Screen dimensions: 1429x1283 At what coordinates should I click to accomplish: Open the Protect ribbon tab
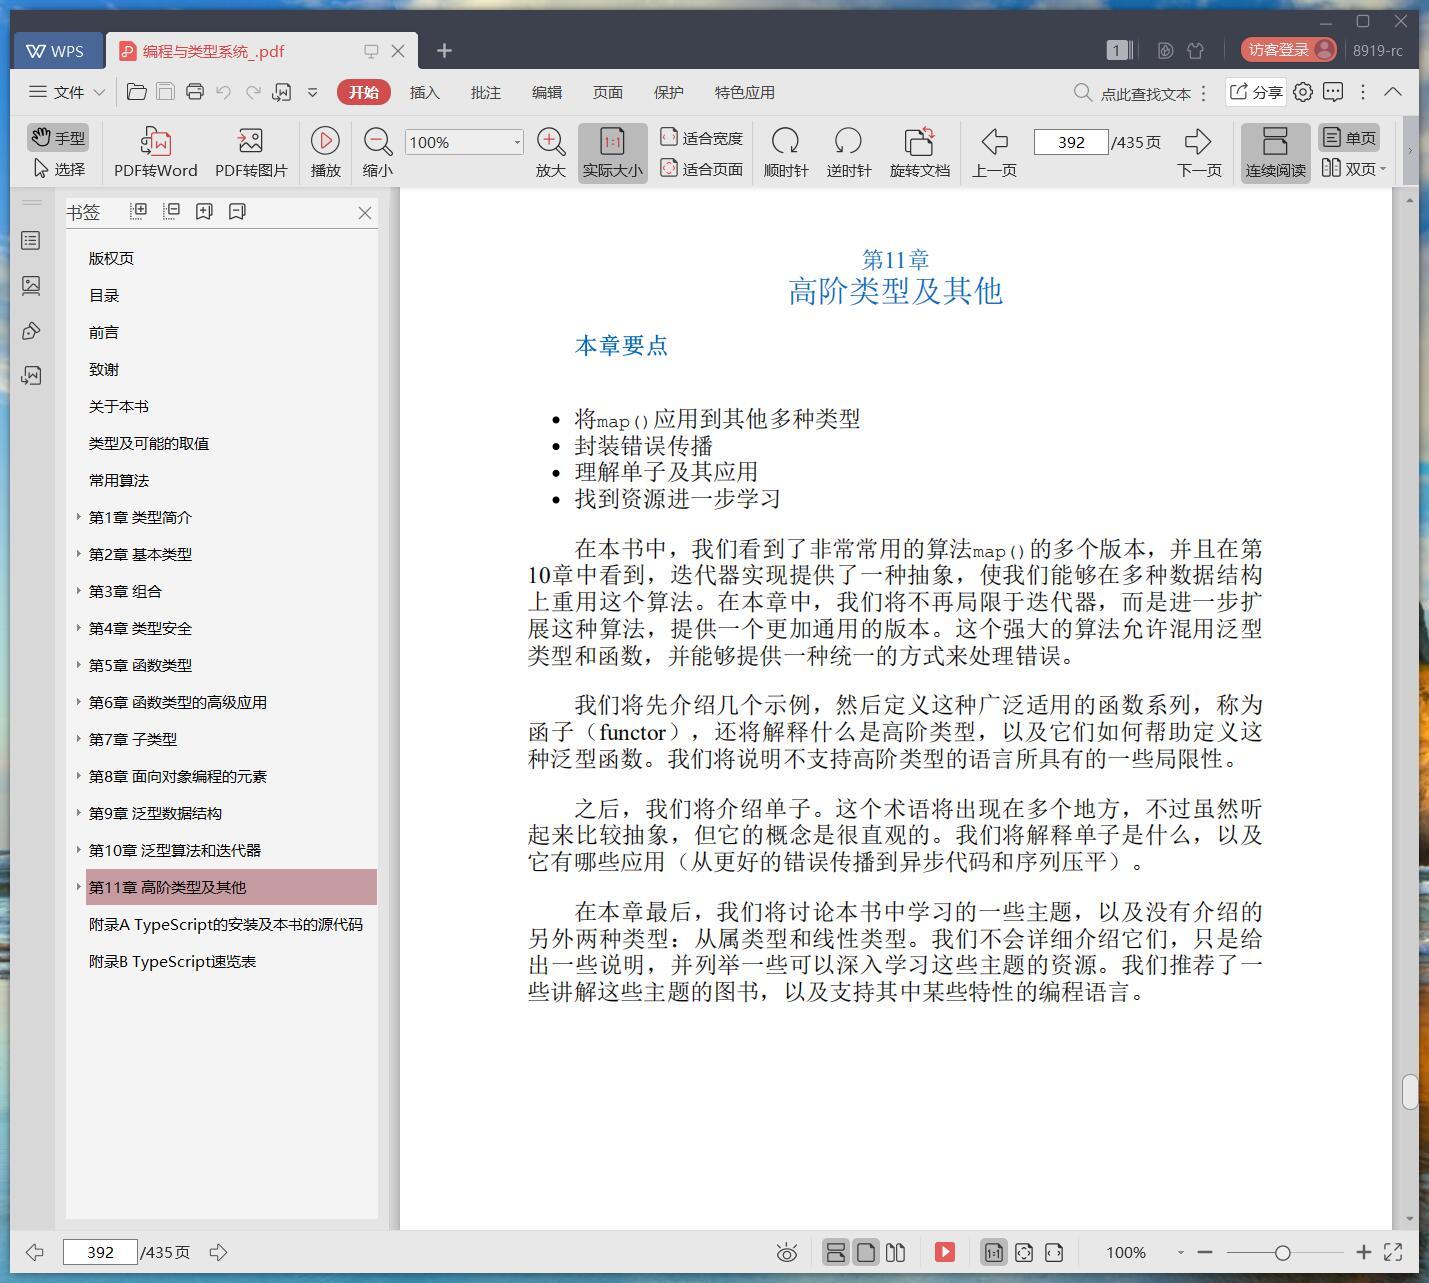tap(668, 92)
